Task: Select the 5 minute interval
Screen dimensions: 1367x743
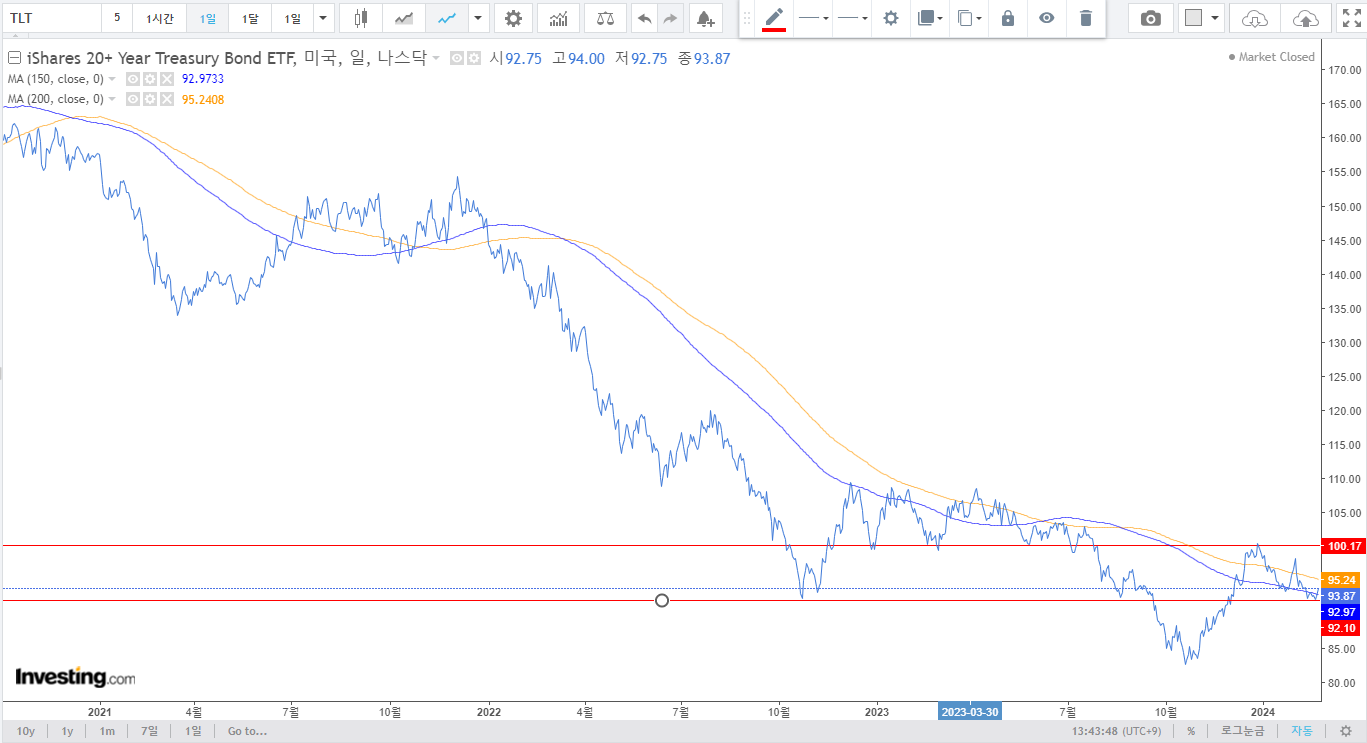Action: (117, 18)
